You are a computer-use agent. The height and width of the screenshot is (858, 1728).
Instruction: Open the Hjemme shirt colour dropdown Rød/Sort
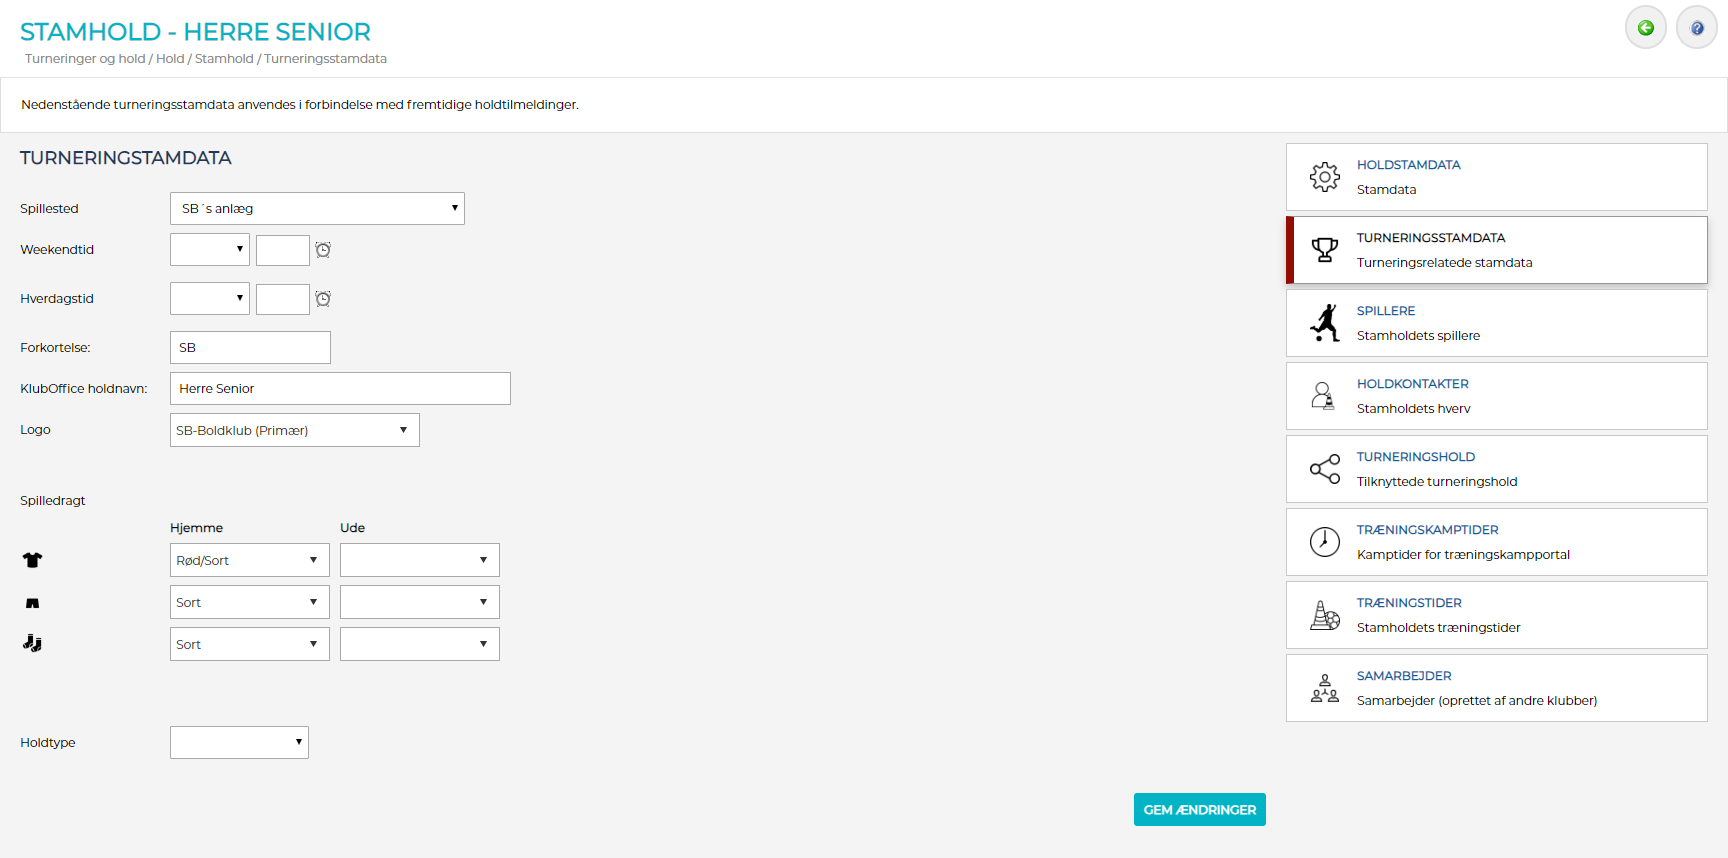point(249,560)
